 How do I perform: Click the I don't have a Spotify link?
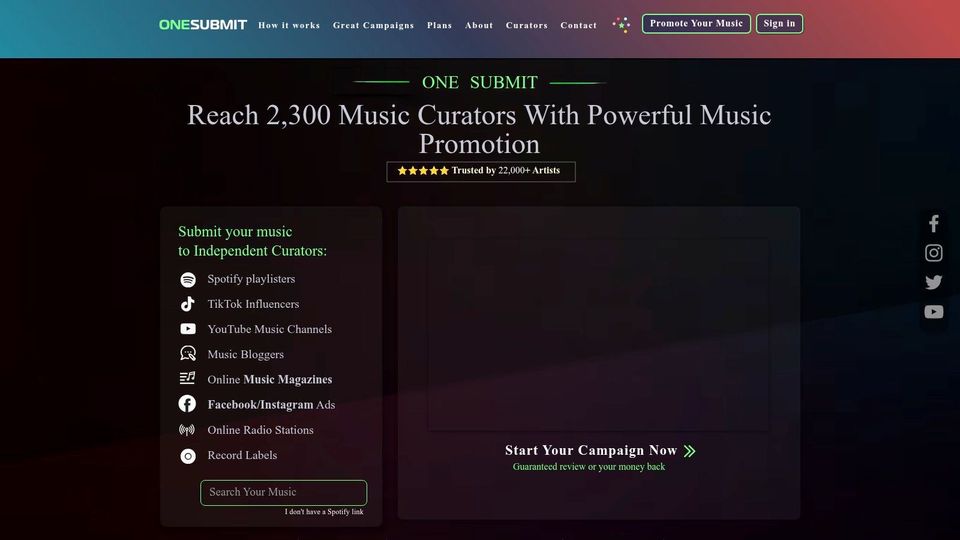click(324, 512)
